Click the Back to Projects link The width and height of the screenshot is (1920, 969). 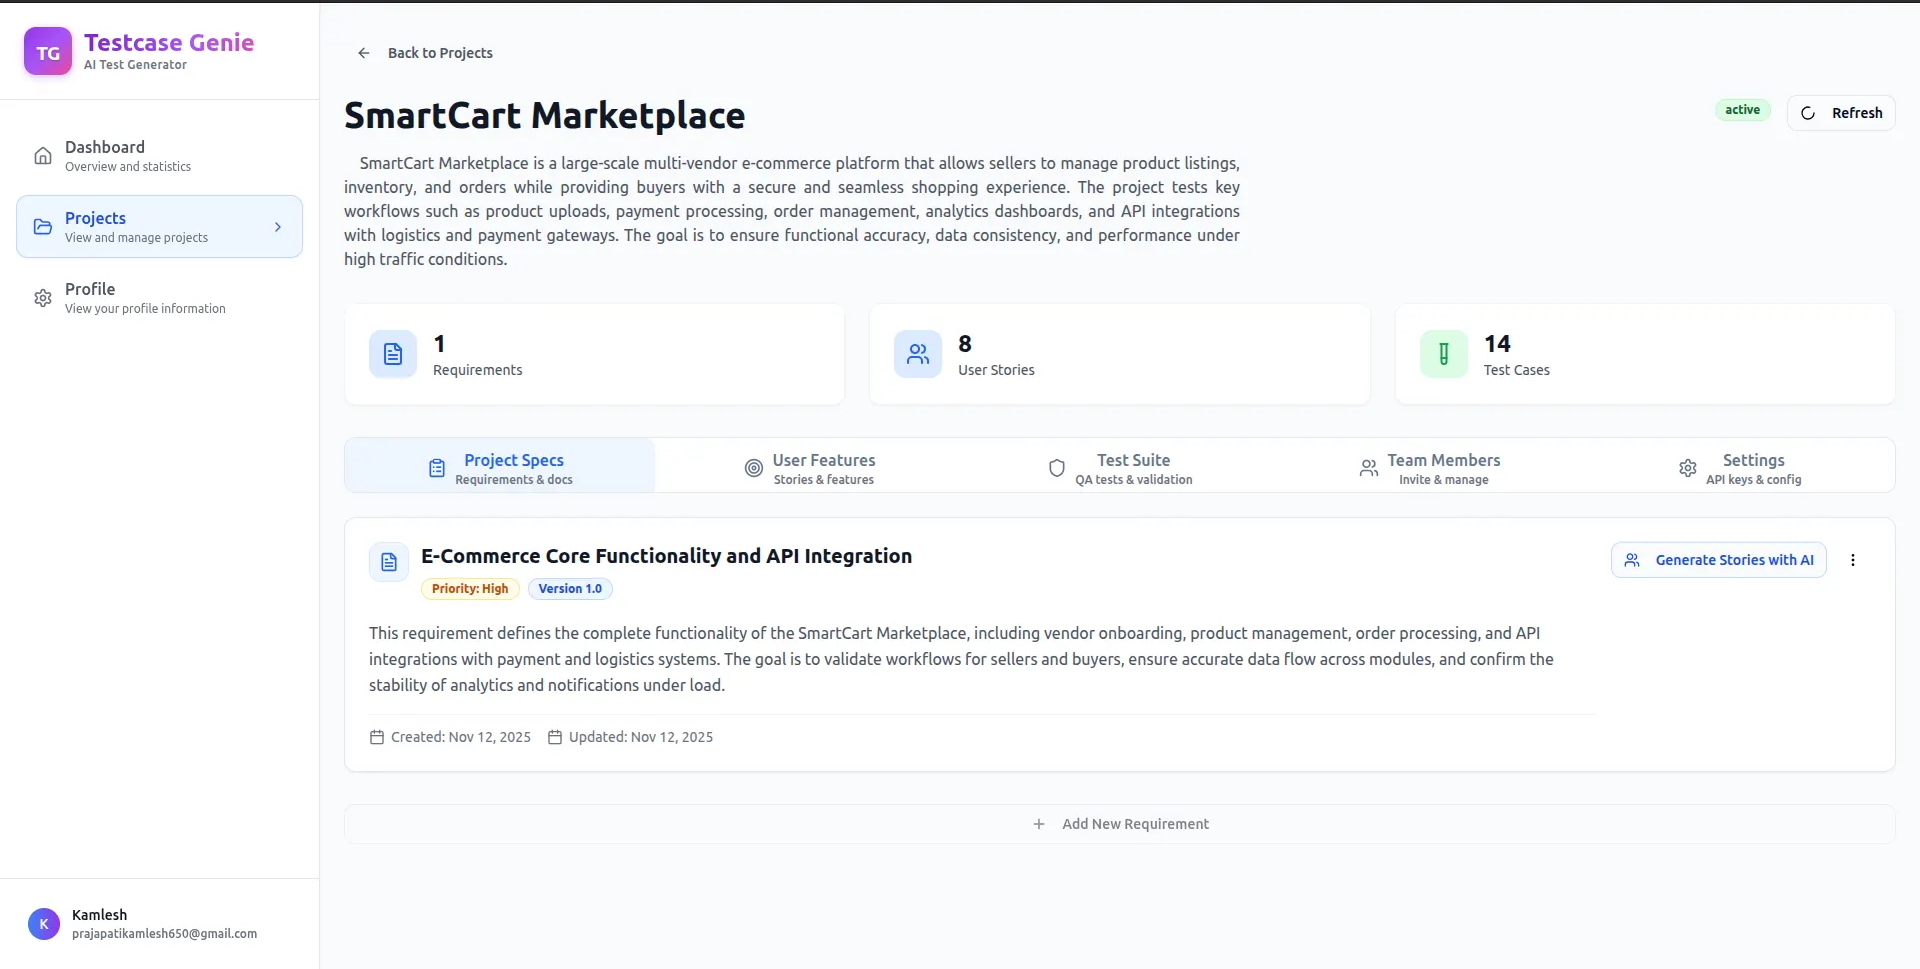point(440,53)
